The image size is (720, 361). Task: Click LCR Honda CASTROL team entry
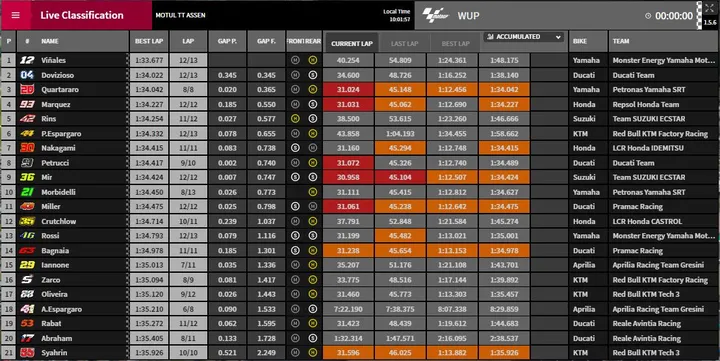click(647, 221)
